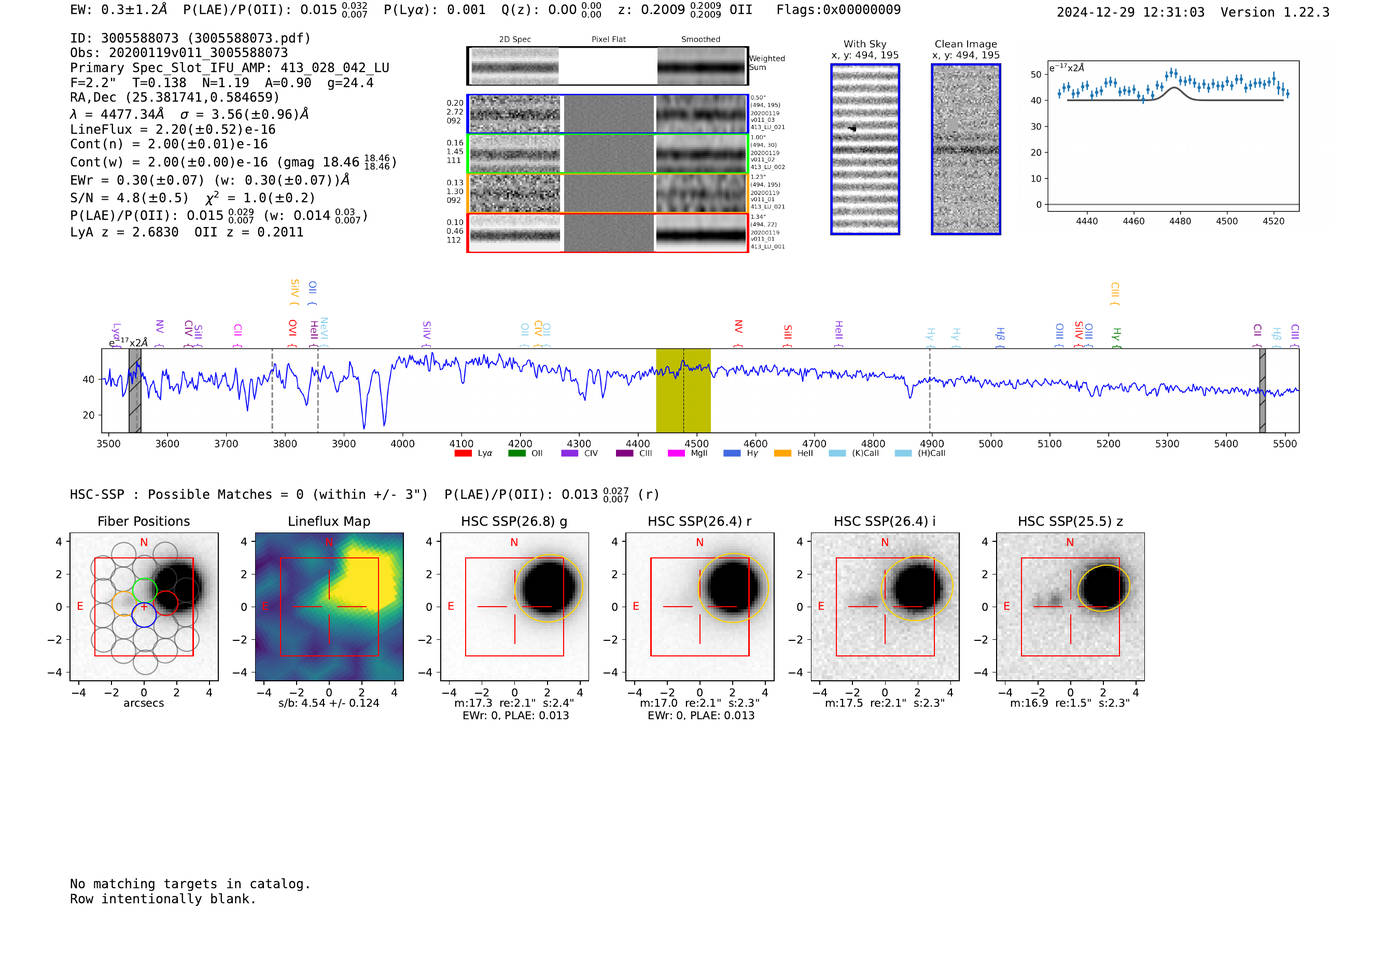Click the Smoothed column heading
Screen dimensions: 1400x953
(701, 40)
